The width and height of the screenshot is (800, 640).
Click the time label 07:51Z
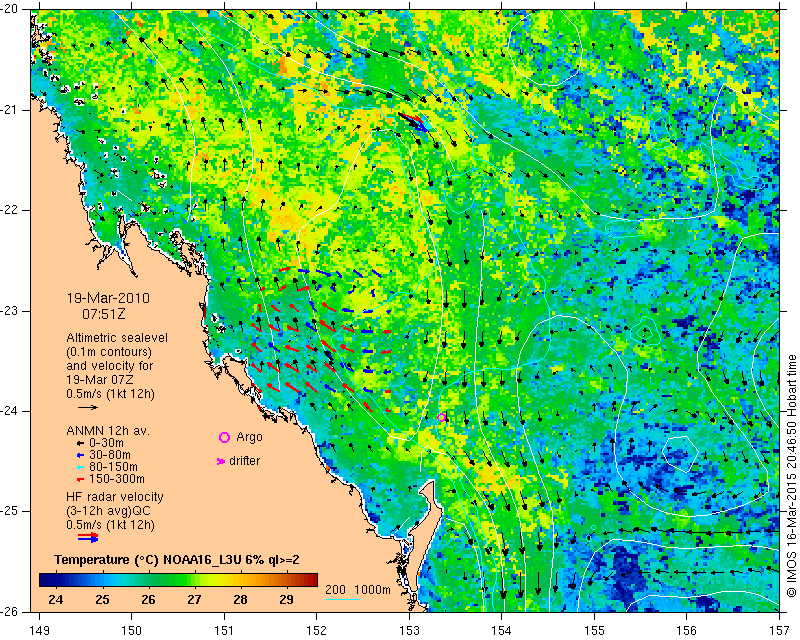(x=104, y=314)
